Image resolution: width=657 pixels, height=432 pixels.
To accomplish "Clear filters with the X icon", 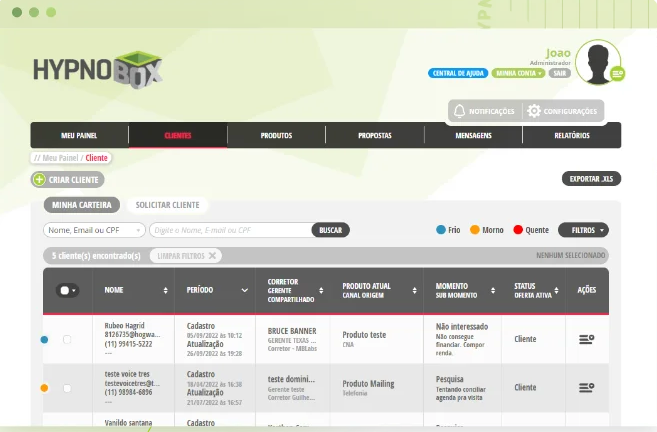I will [213, 256].
